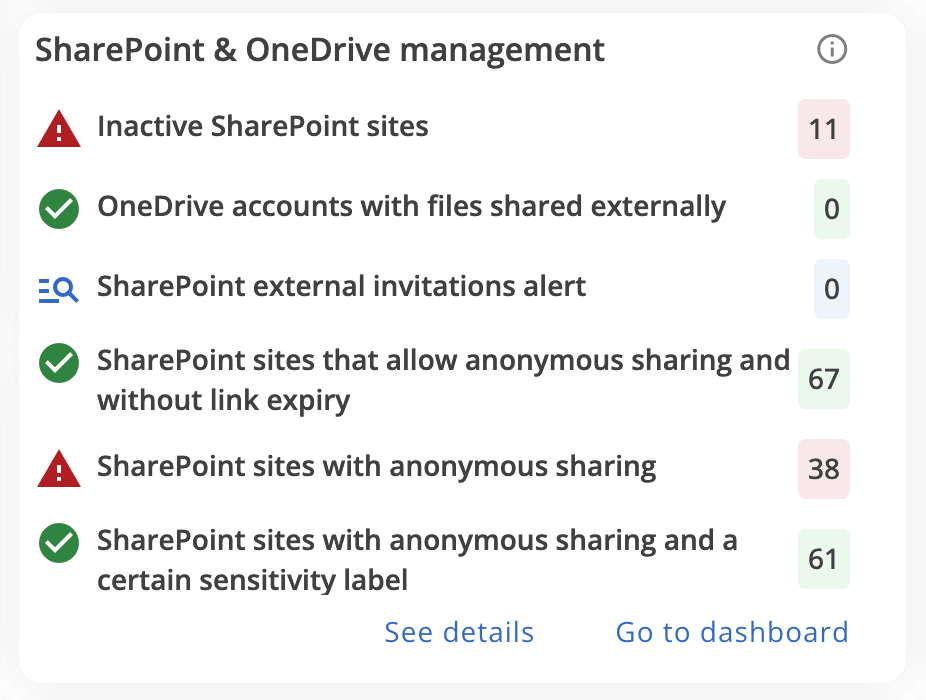The image size is (926, 700).
Task: Click green check icon for sites without link expiry
Action: click(x=59, y=363)
